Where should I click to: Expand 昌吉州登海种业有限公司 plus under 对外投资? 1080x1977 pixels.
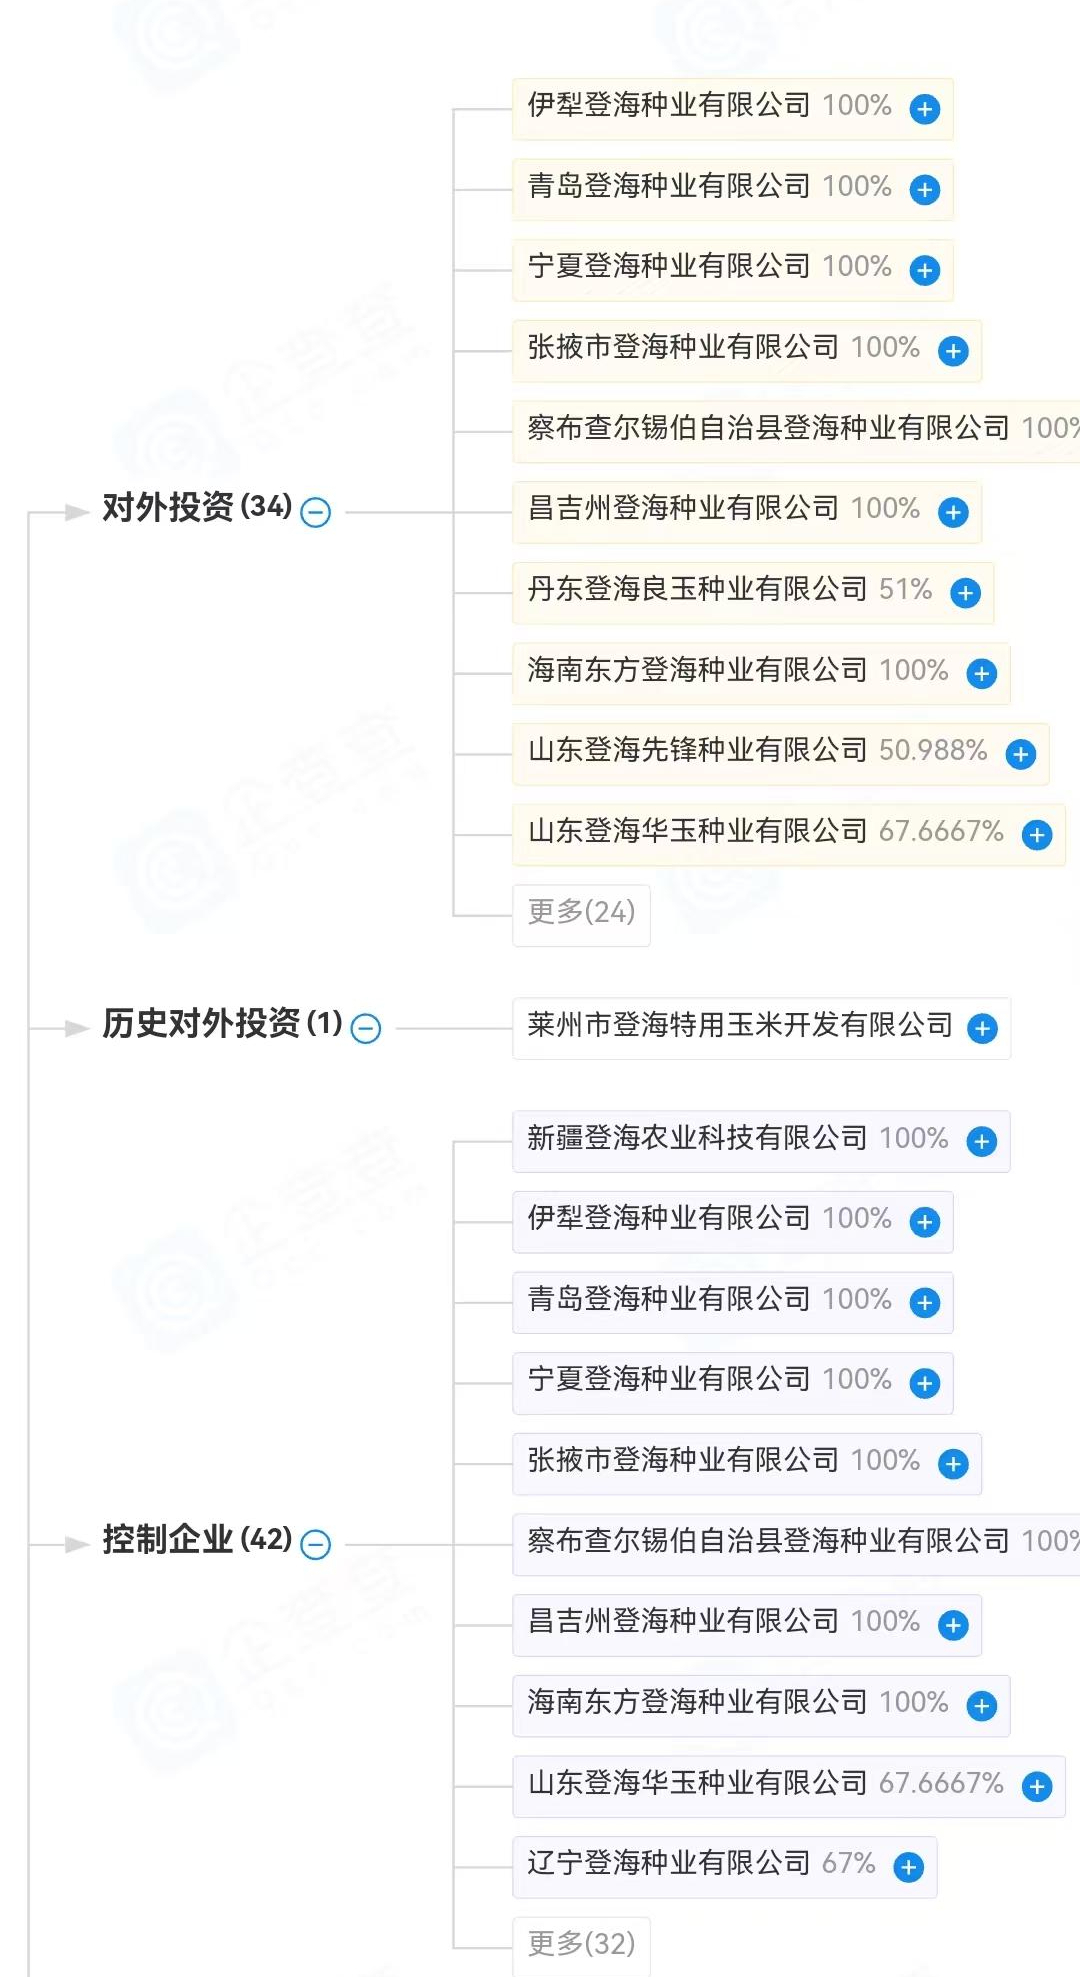click(953, 512)
